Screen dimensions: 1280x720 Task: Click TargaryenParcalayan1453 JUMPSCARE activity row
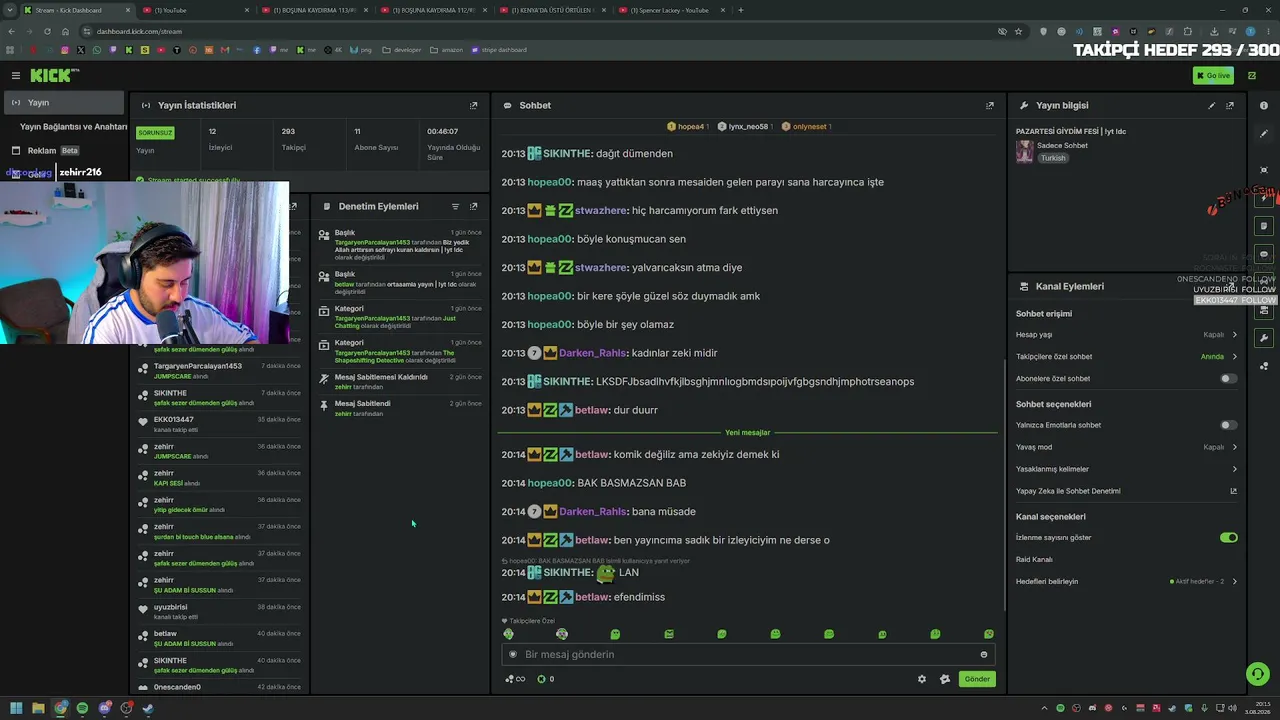[x=220, y=370]
